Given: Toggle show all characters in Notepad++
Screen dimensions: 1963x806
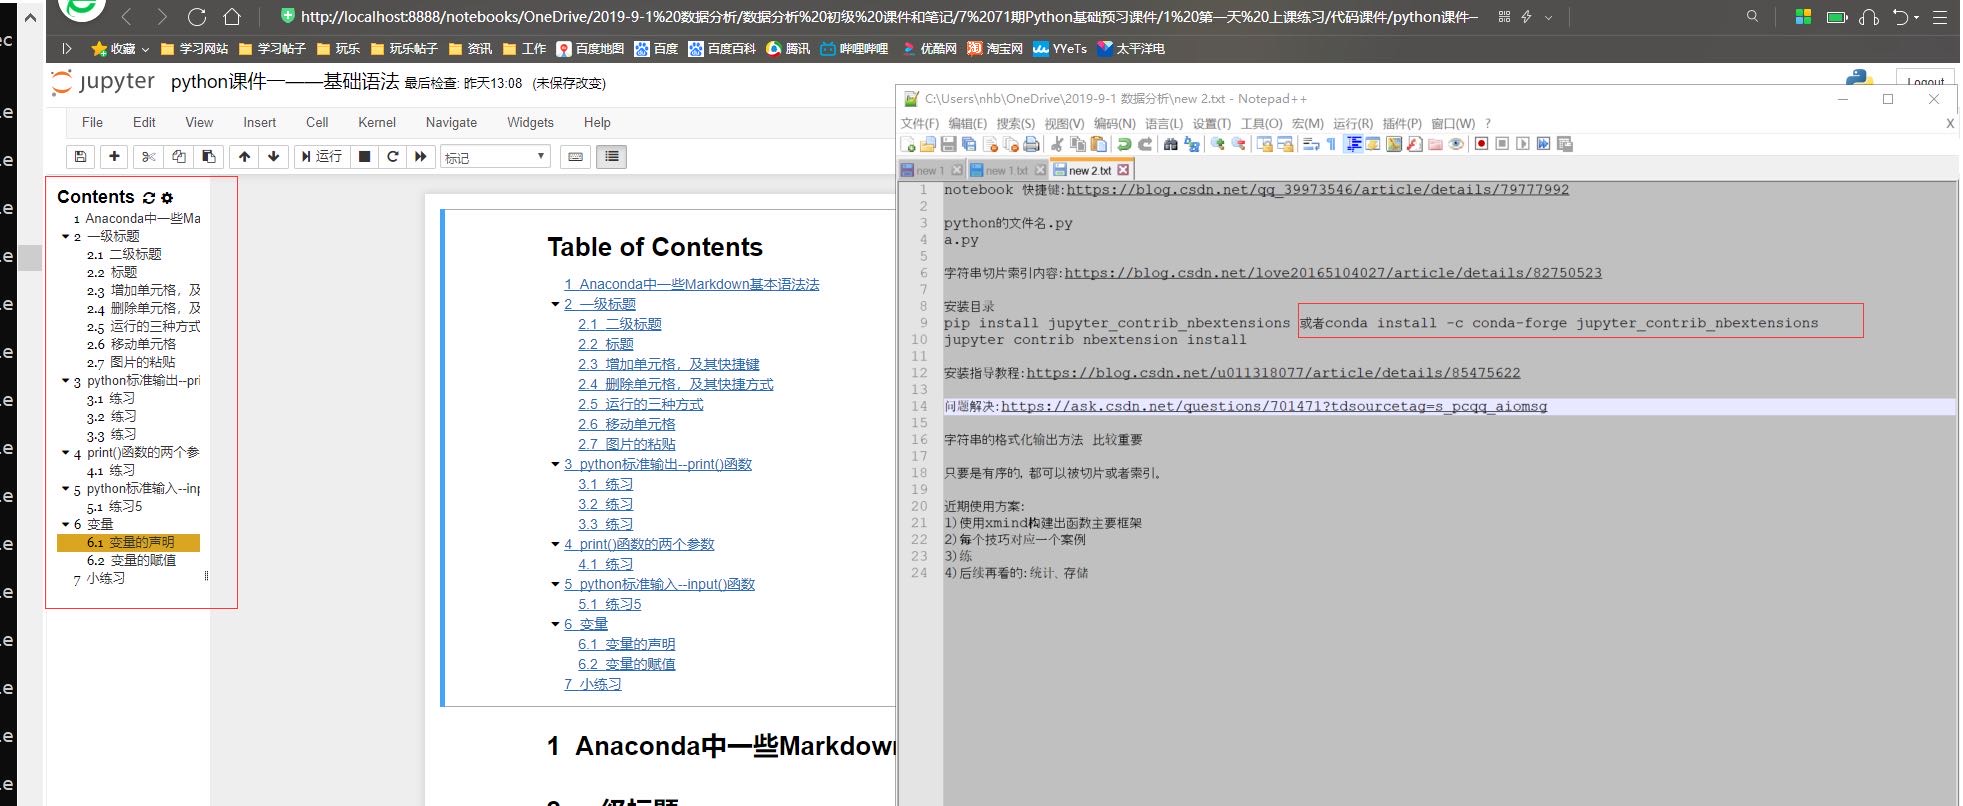Looking at the screenshot, I should 1331,145.
